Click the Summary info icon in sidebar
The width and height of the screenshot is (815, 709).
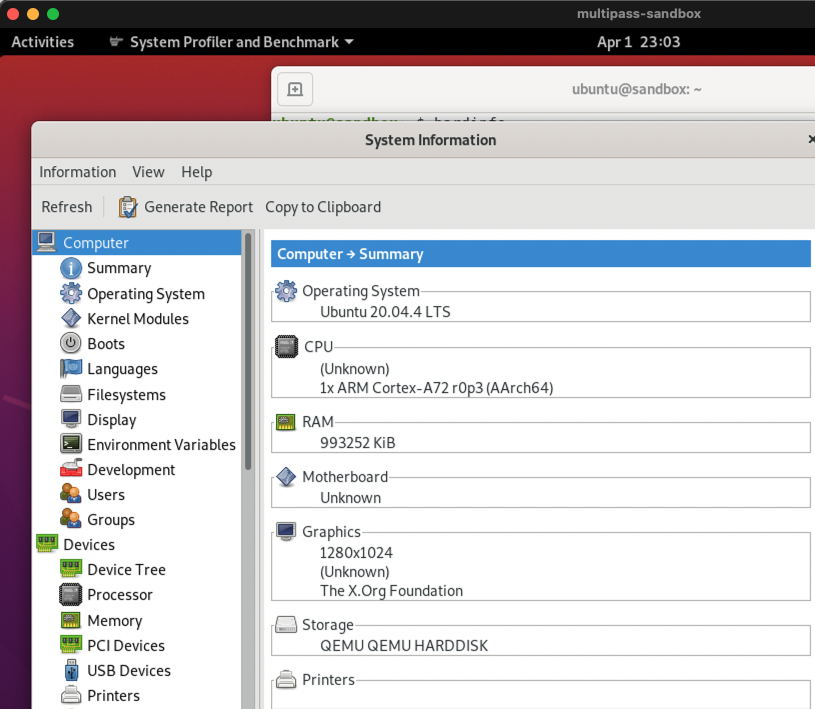click(71, 268)
